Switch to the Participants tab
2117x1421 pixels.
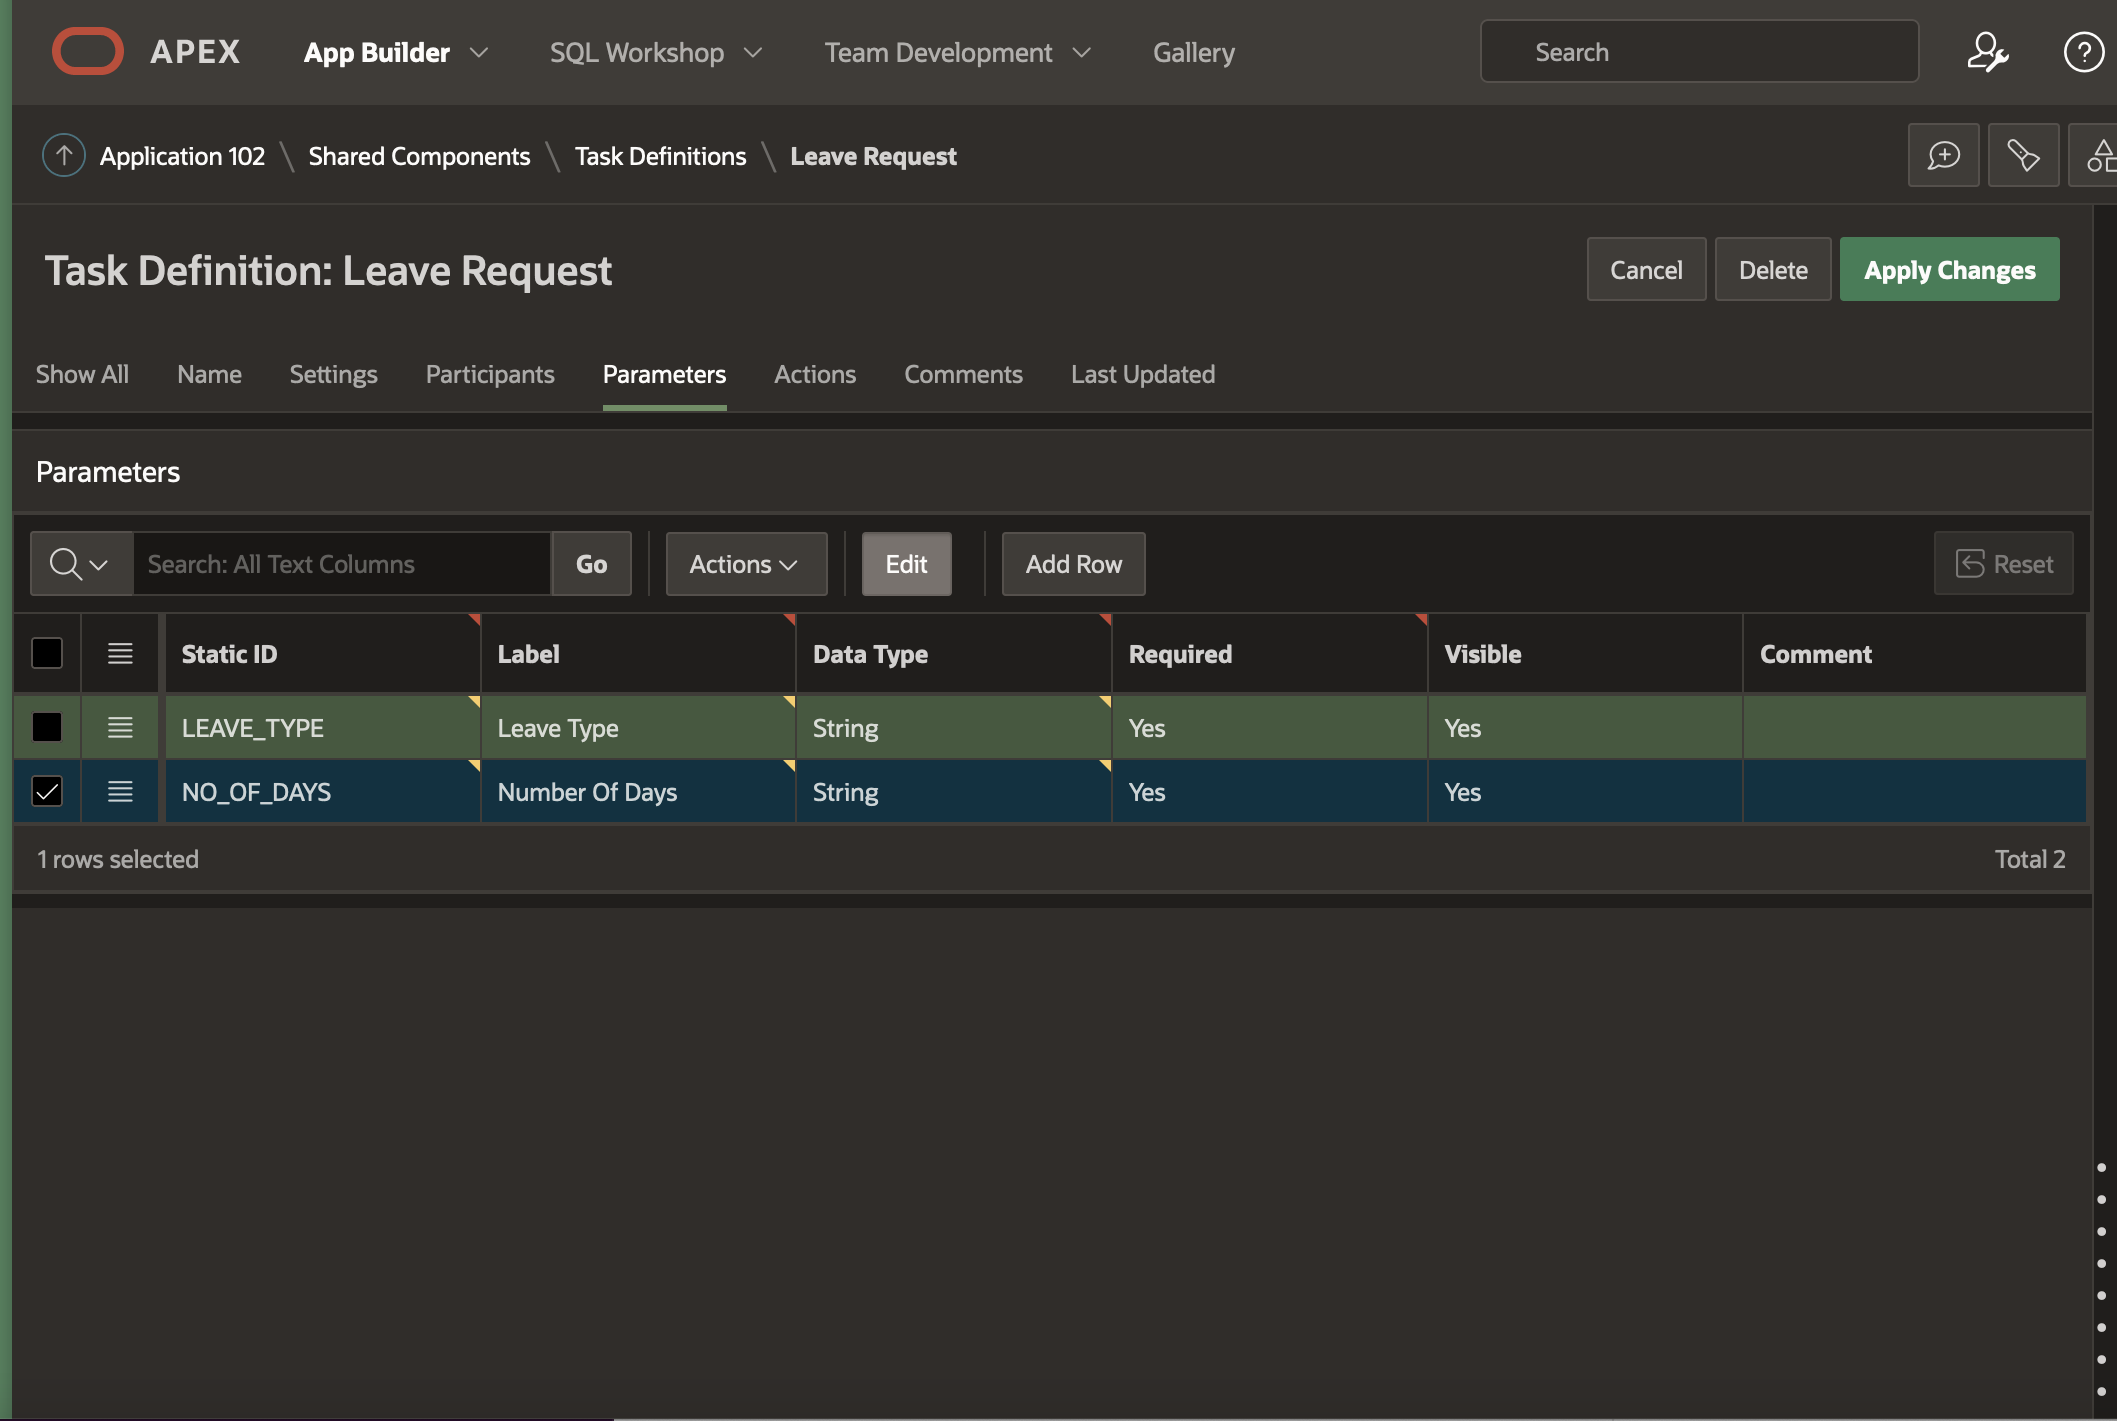click(489, 374)
